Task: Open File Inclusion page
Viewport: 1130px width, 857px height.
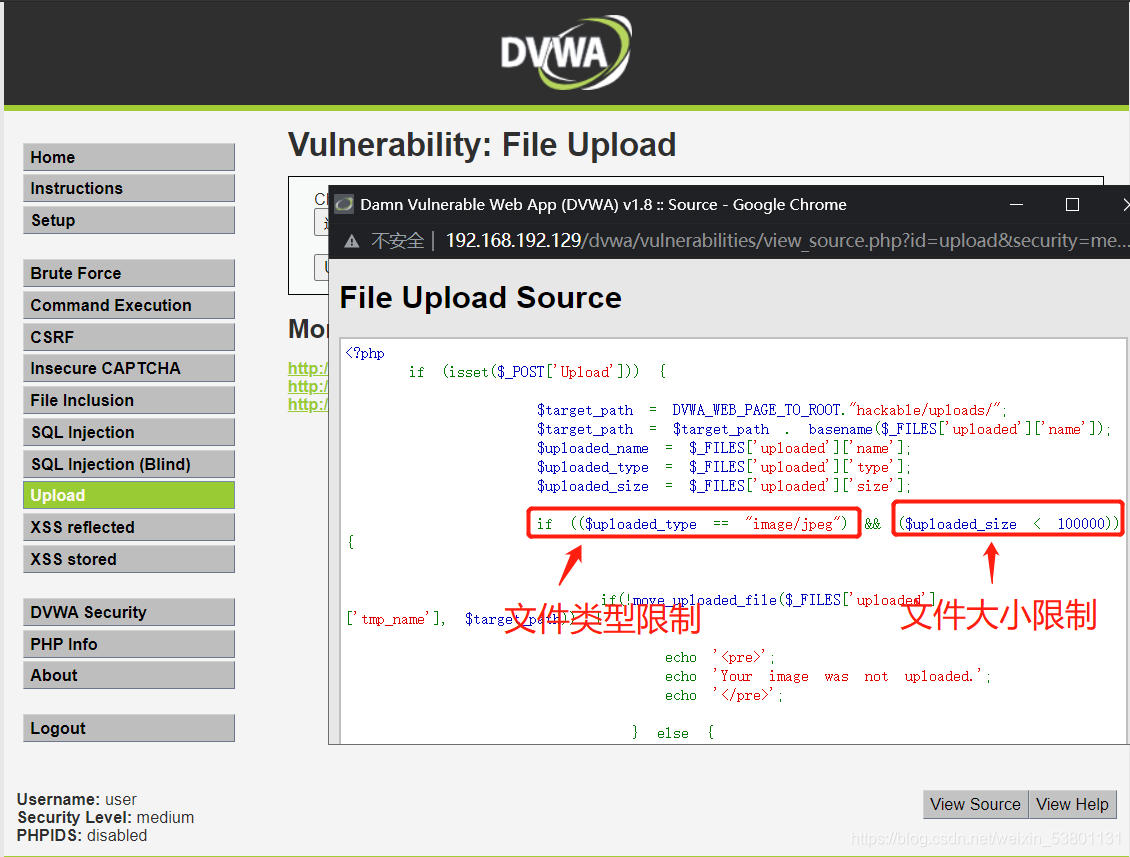Action: click(129, 400)
